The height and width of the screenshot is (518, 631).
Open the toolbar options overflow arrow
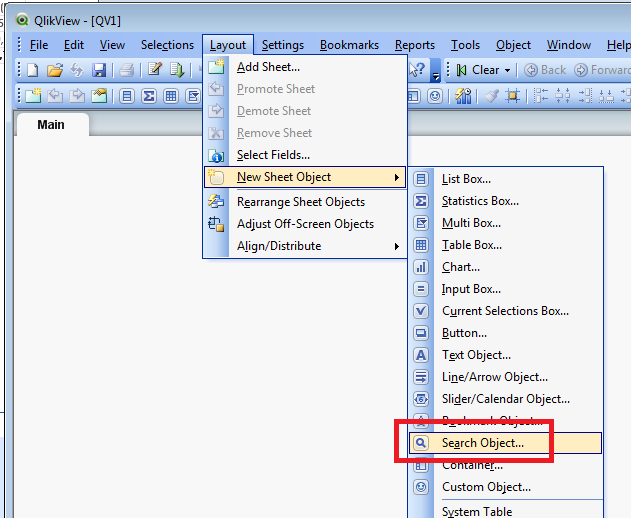pyautogui.click(x=435, y=70)
